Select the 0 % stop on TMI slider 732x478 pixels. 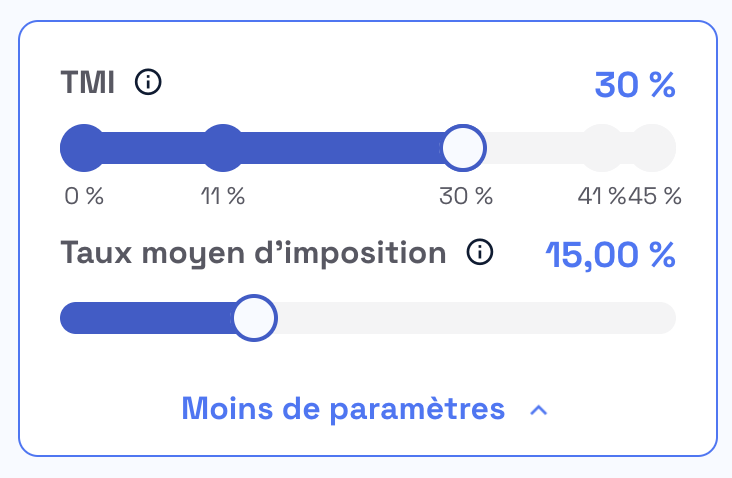point(84,148)
